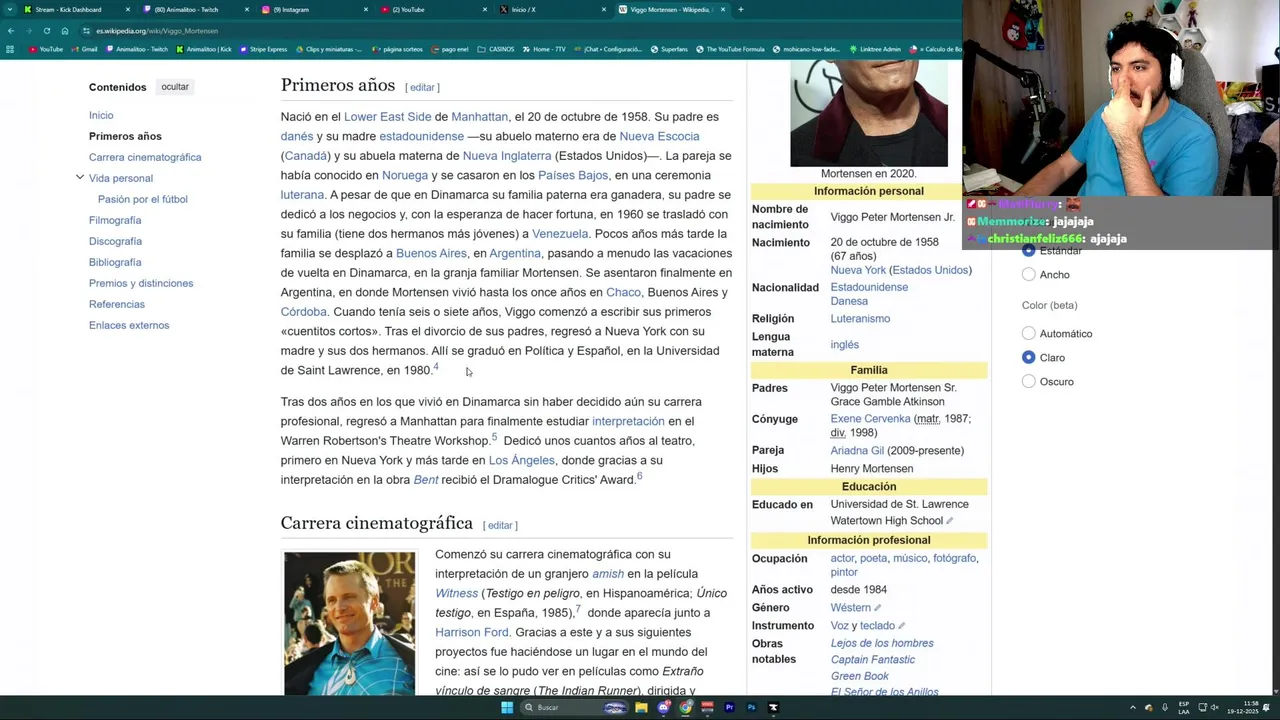Collapse the Vida personal contents section
The height and width of the screenshot is (720, 1280).
[80, 178]
